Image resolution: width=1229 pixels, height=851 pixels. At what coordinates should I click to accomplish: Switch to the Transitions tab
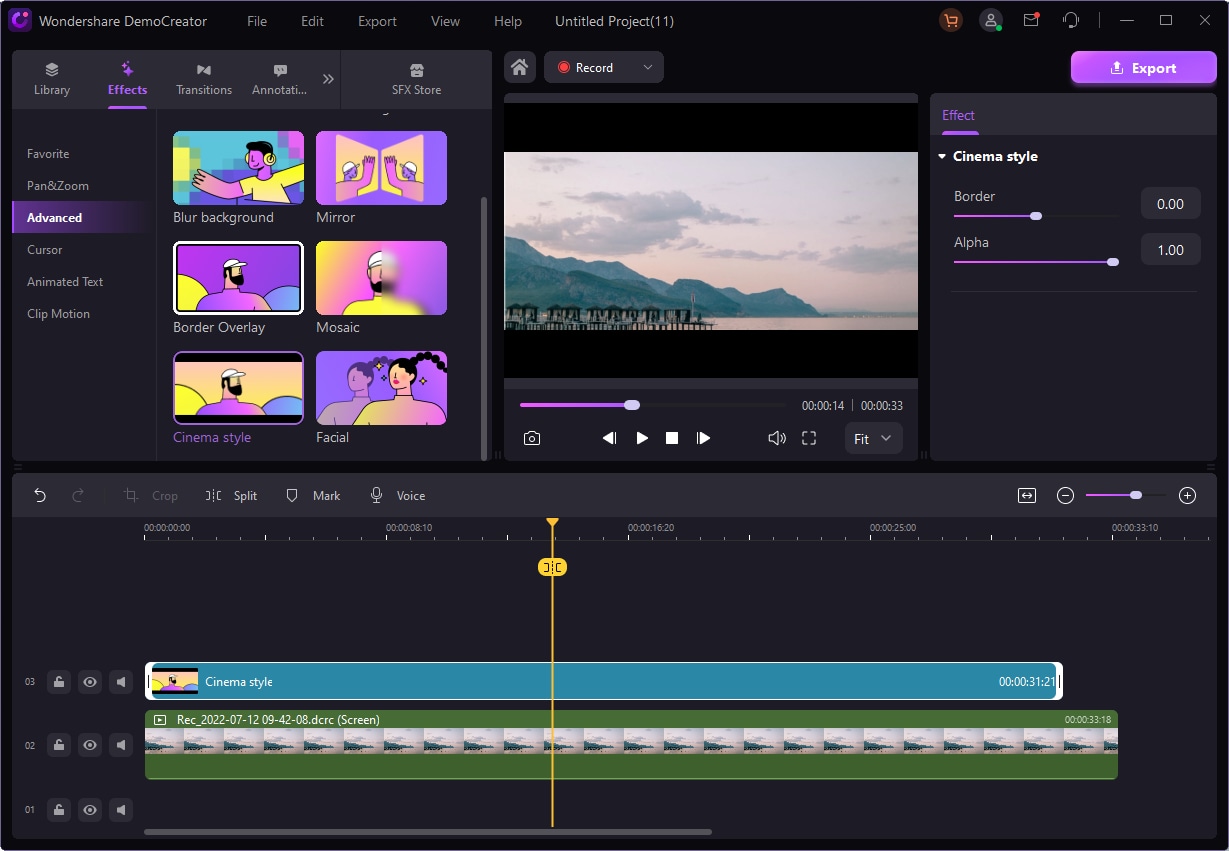[x=204, y=79]
